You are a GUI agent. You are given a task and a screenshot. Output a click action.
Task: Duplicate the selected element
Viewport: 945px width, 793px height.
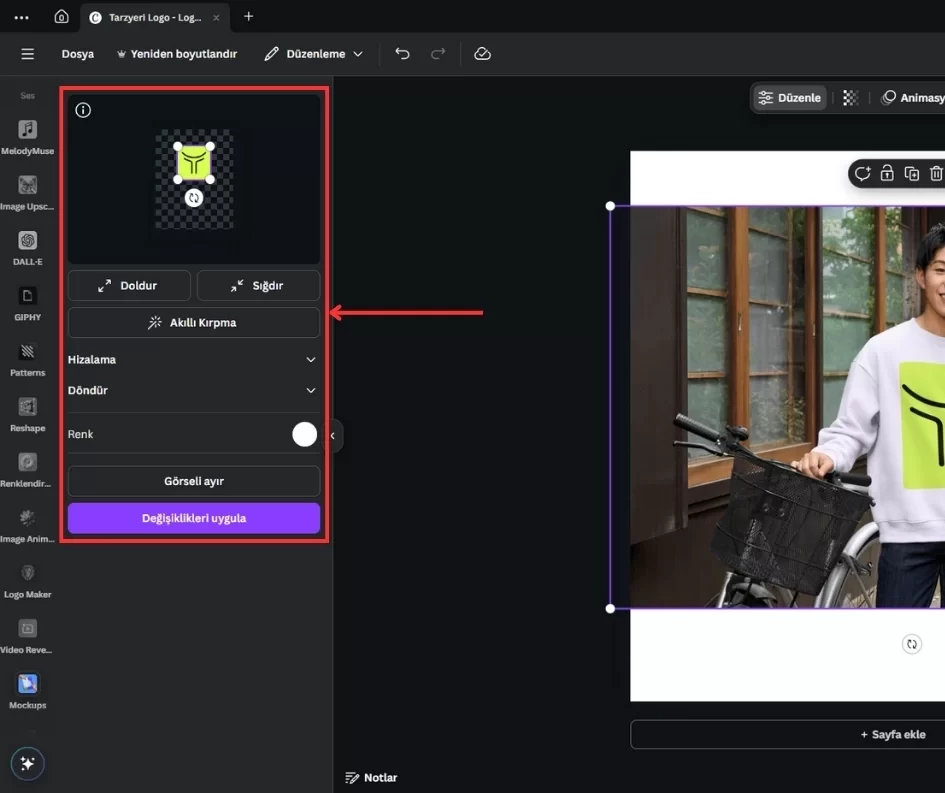[911, 174]
